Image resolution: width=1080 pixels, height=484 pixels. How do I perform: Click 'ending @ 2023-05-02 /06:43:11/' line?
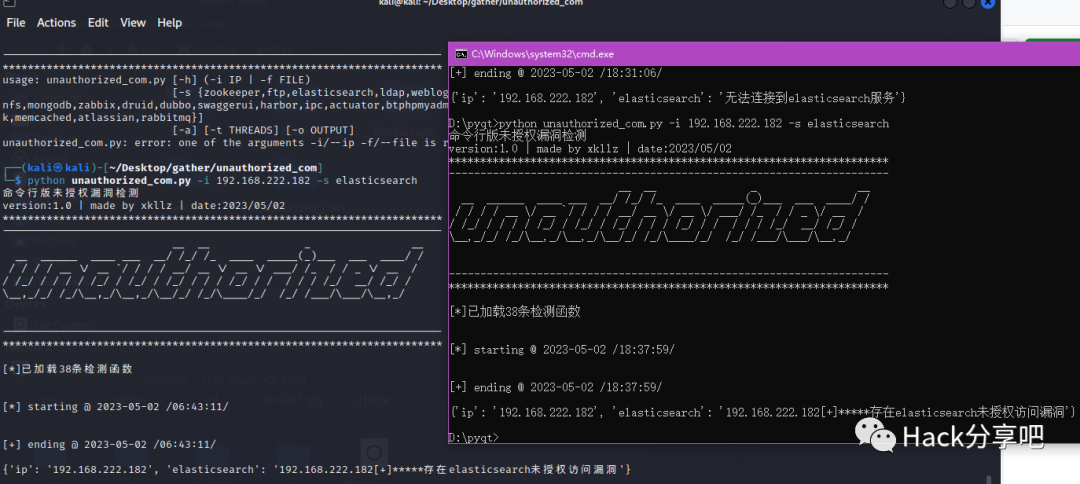coord(110,444)
